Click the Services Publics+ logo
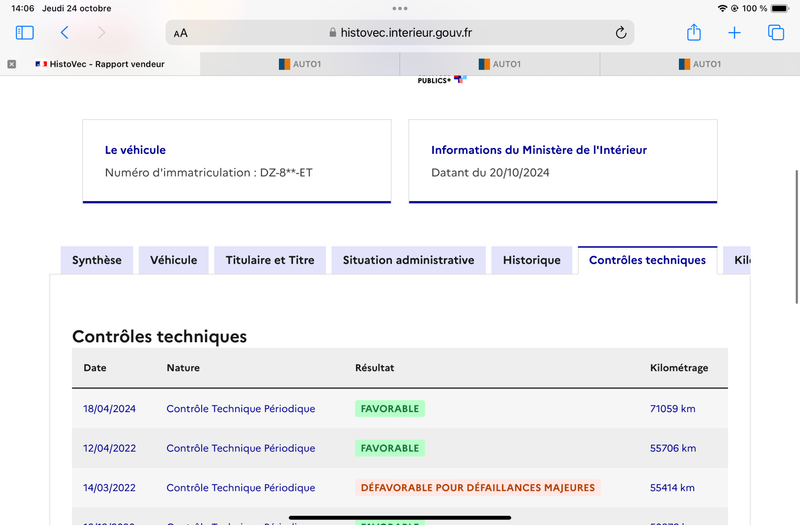The image size is (800, 525). pyautogui.click(x=442, y=80)
